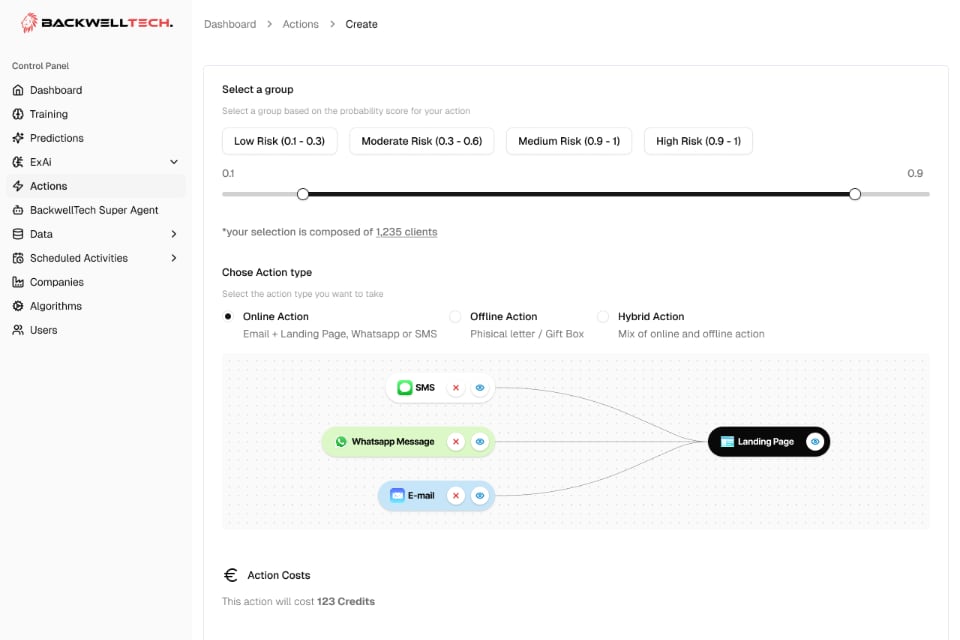
Task: Click the Dashboard house icon in sidebar
Action: click(18, 90)
